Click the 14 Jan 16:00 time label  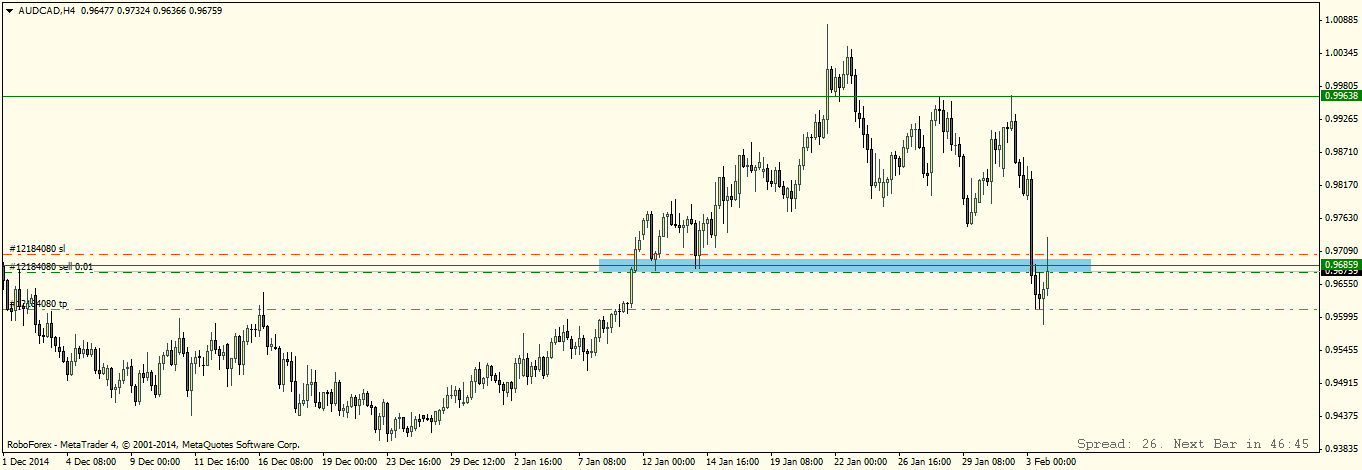pyautogui.click(x=734, y=462)
